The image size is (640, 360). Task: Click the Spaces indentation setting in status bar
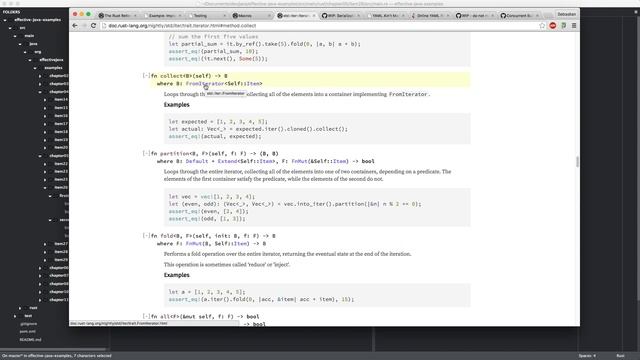point(587,356)
